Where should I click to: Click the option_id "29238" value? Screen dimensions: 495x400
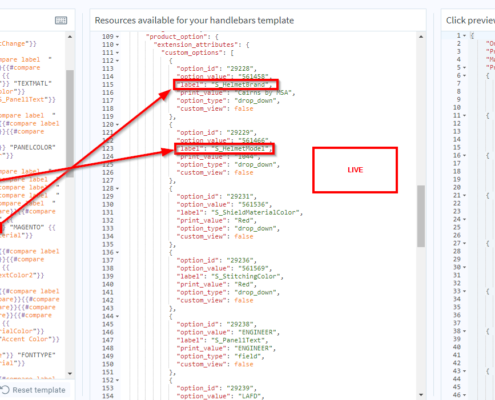click(240, 324)
